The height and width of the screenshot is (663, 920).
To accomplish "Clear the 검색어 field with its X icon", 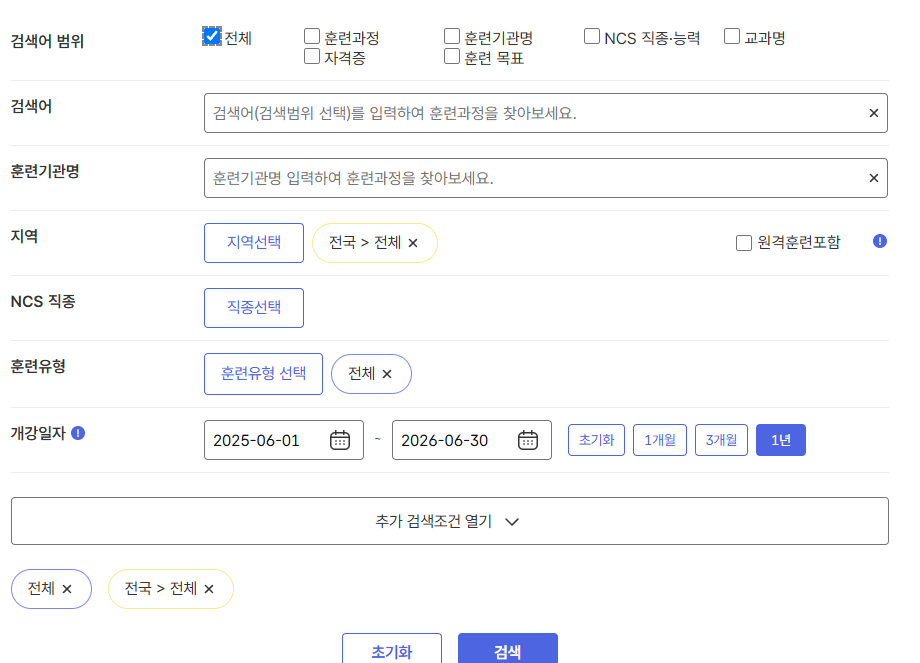I will click(874, 113).
